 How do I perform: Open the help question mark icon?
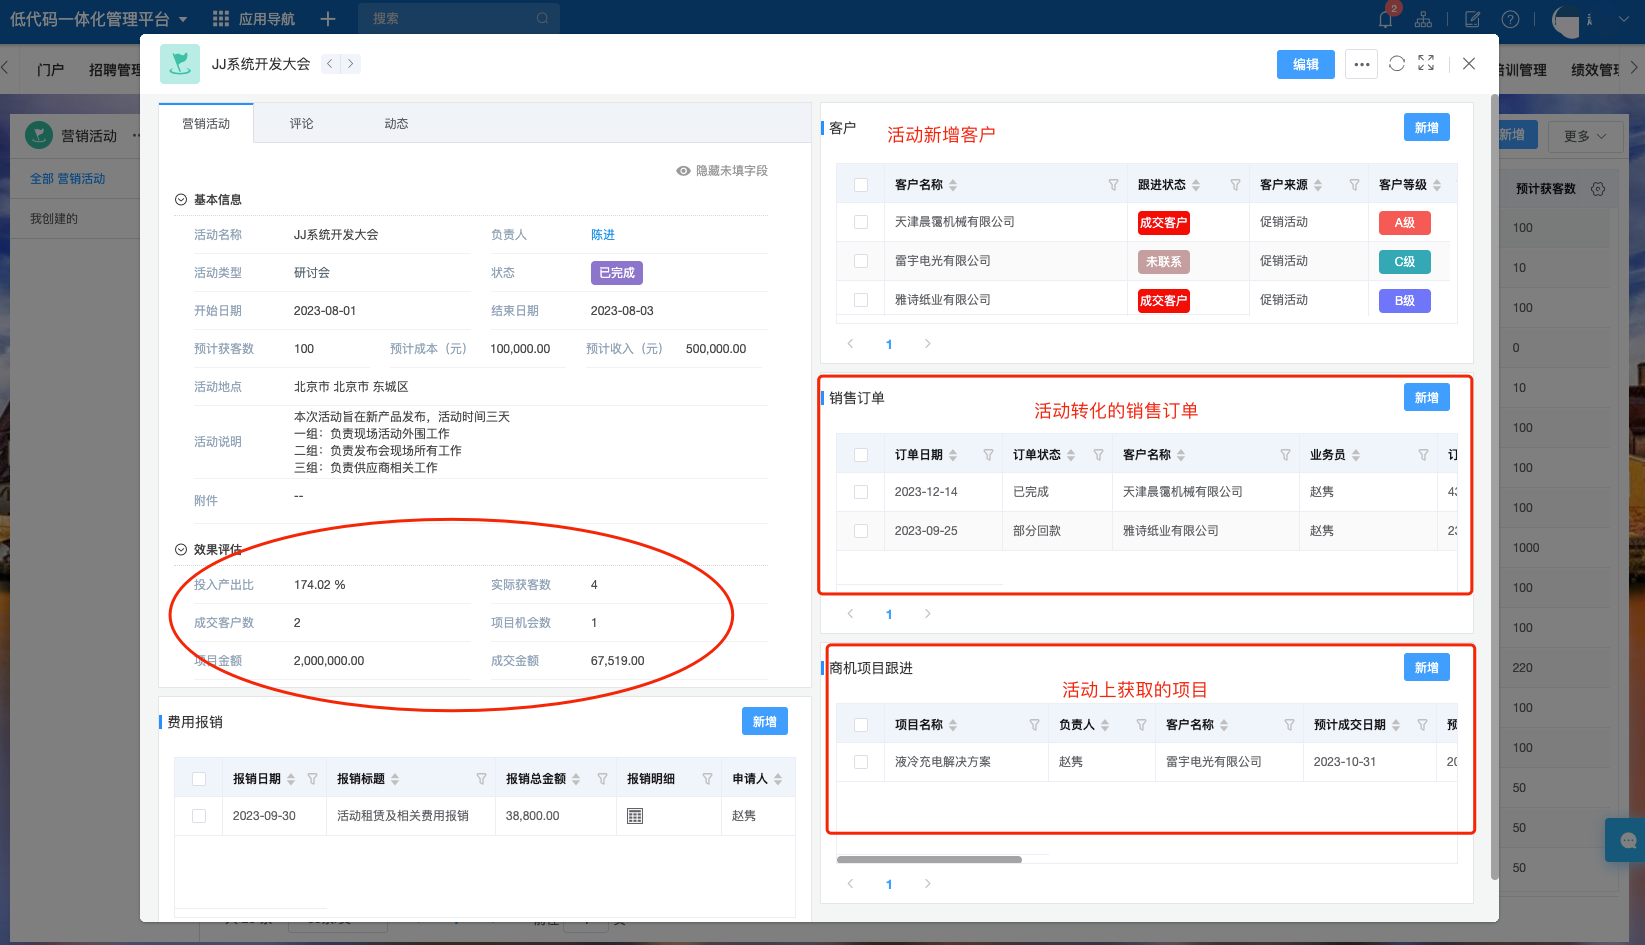(1511, 18)
